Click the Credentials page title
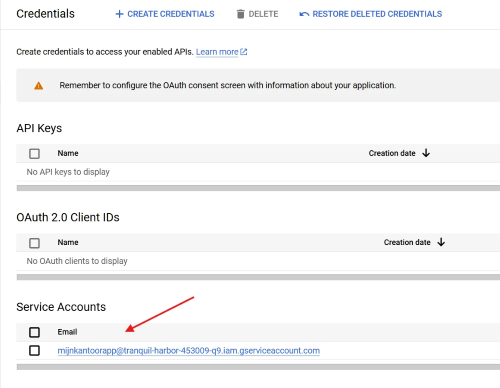 pyautogui.click(x=45, y=14)
